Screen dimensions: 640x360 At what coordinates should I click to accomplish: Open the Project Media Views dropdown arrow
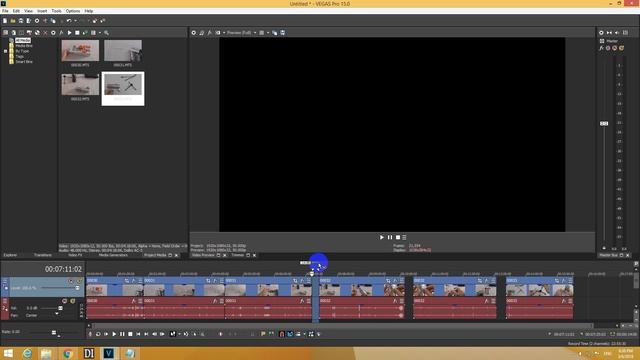pos(100,33)
